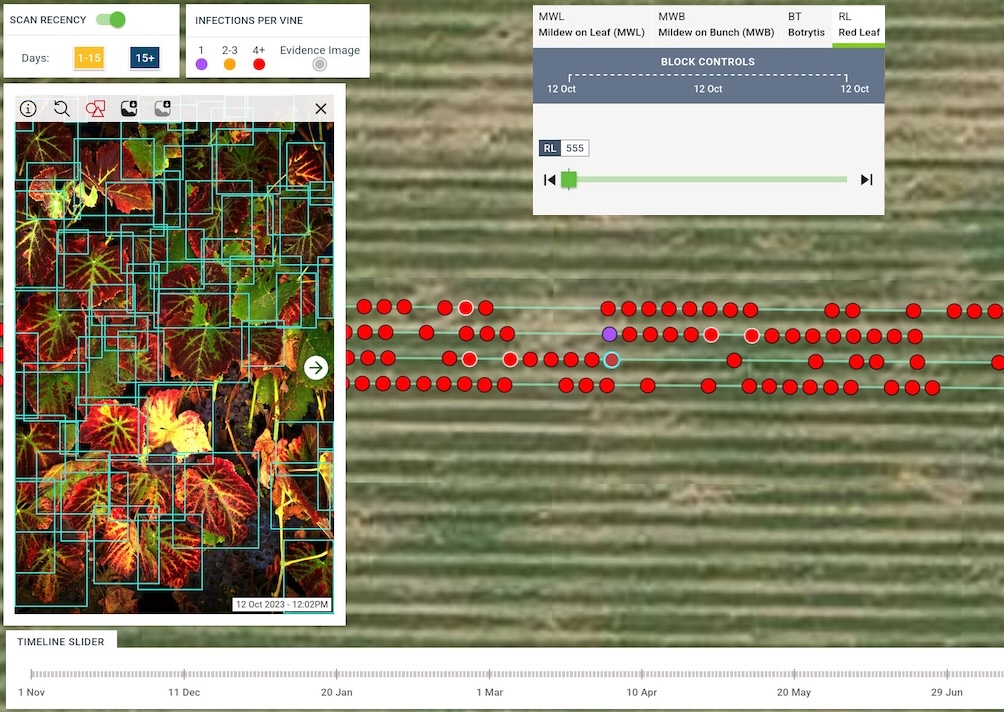Select the Botrytis tab
Viewport: 1004px width, 712px height.
click(x=806, y=25)
